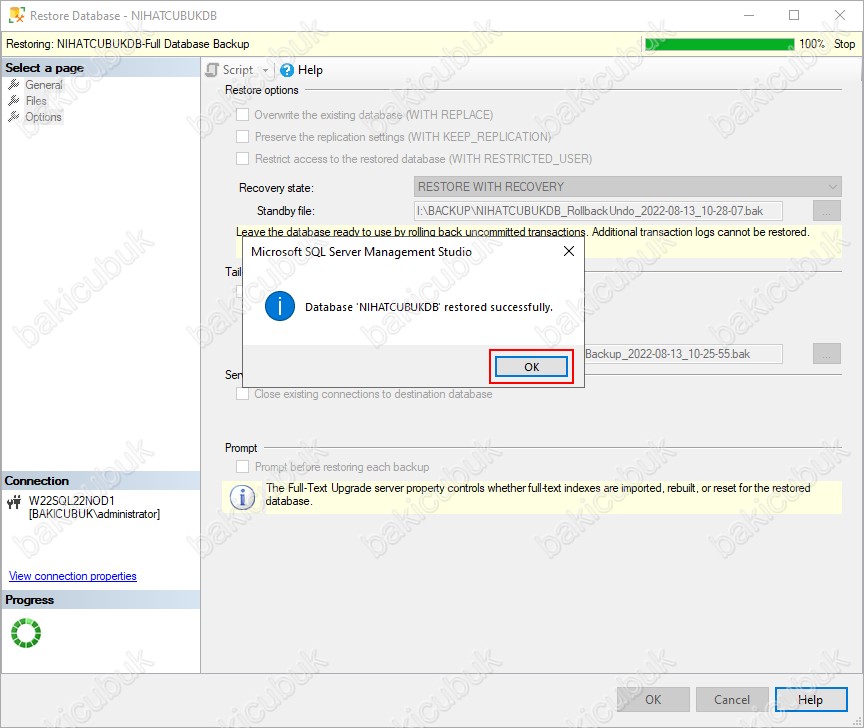This screenshot has height=728, width=864.
Task: Toggle Close existing connections to destination database
Action: (x=242, y=394)
